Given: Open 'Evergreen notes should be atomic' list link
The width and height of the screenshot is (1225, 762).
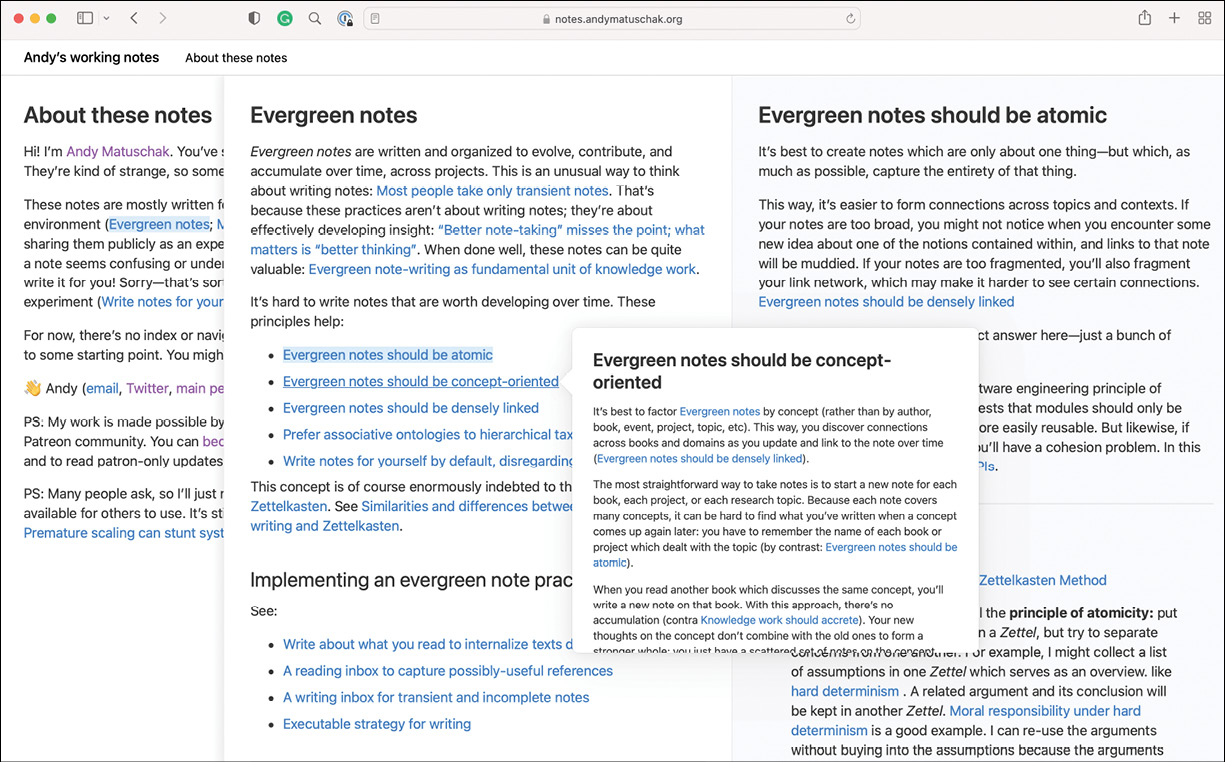Looking at the screenshot, I should 387,355.
